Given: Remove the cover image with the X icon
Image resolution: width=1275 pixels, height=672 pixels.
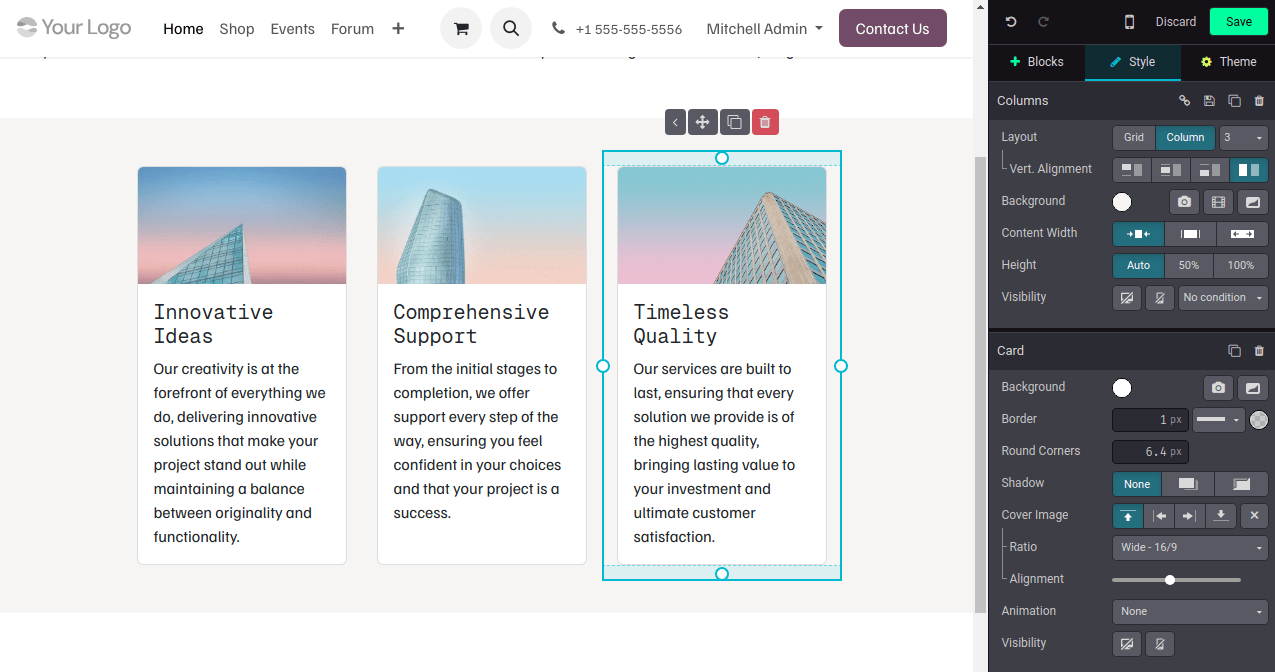Looking at the screenshot, I should 1254,515.
